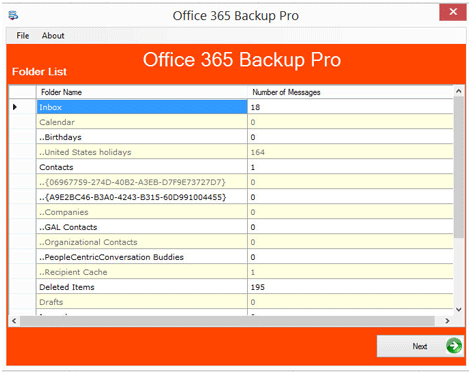Click the Folder Name column header
This screenshot has width=471, height=374.
[x=142, y=92]
